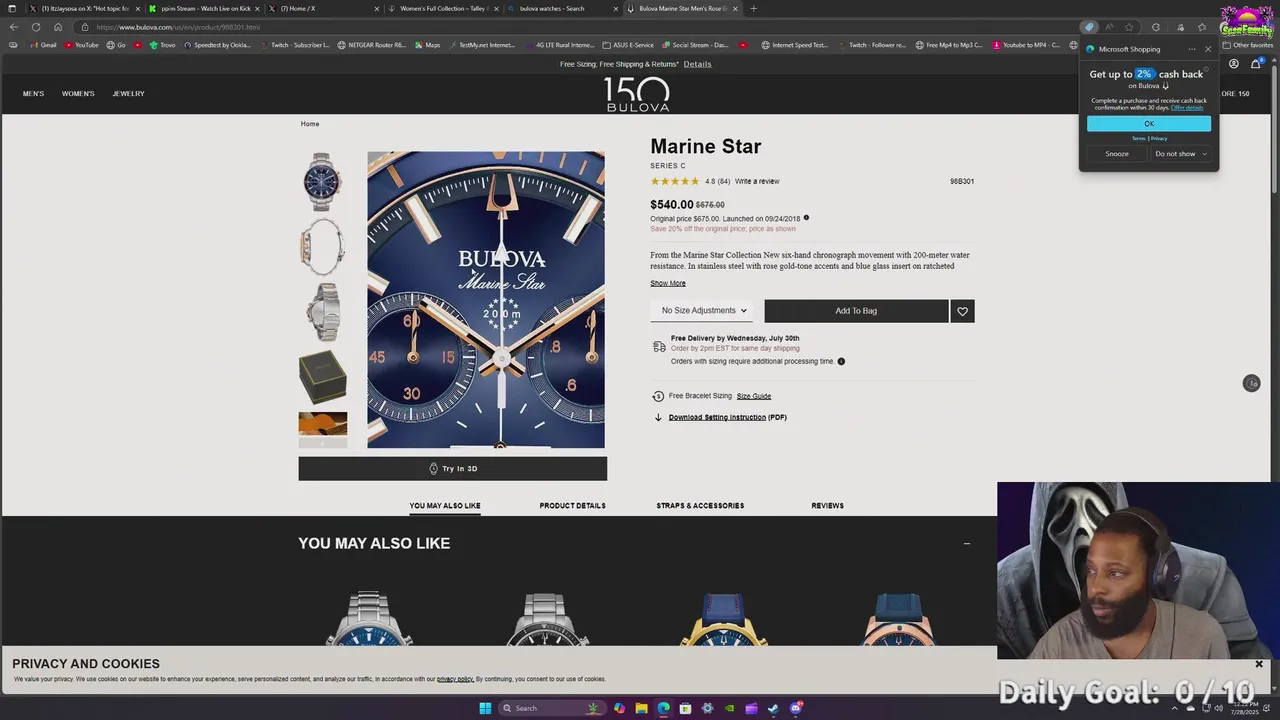Image resolution: width=1280 pixels, height=720 pixels.
Task: Open the privacy policy link
Action: click(x=455, y=679)
